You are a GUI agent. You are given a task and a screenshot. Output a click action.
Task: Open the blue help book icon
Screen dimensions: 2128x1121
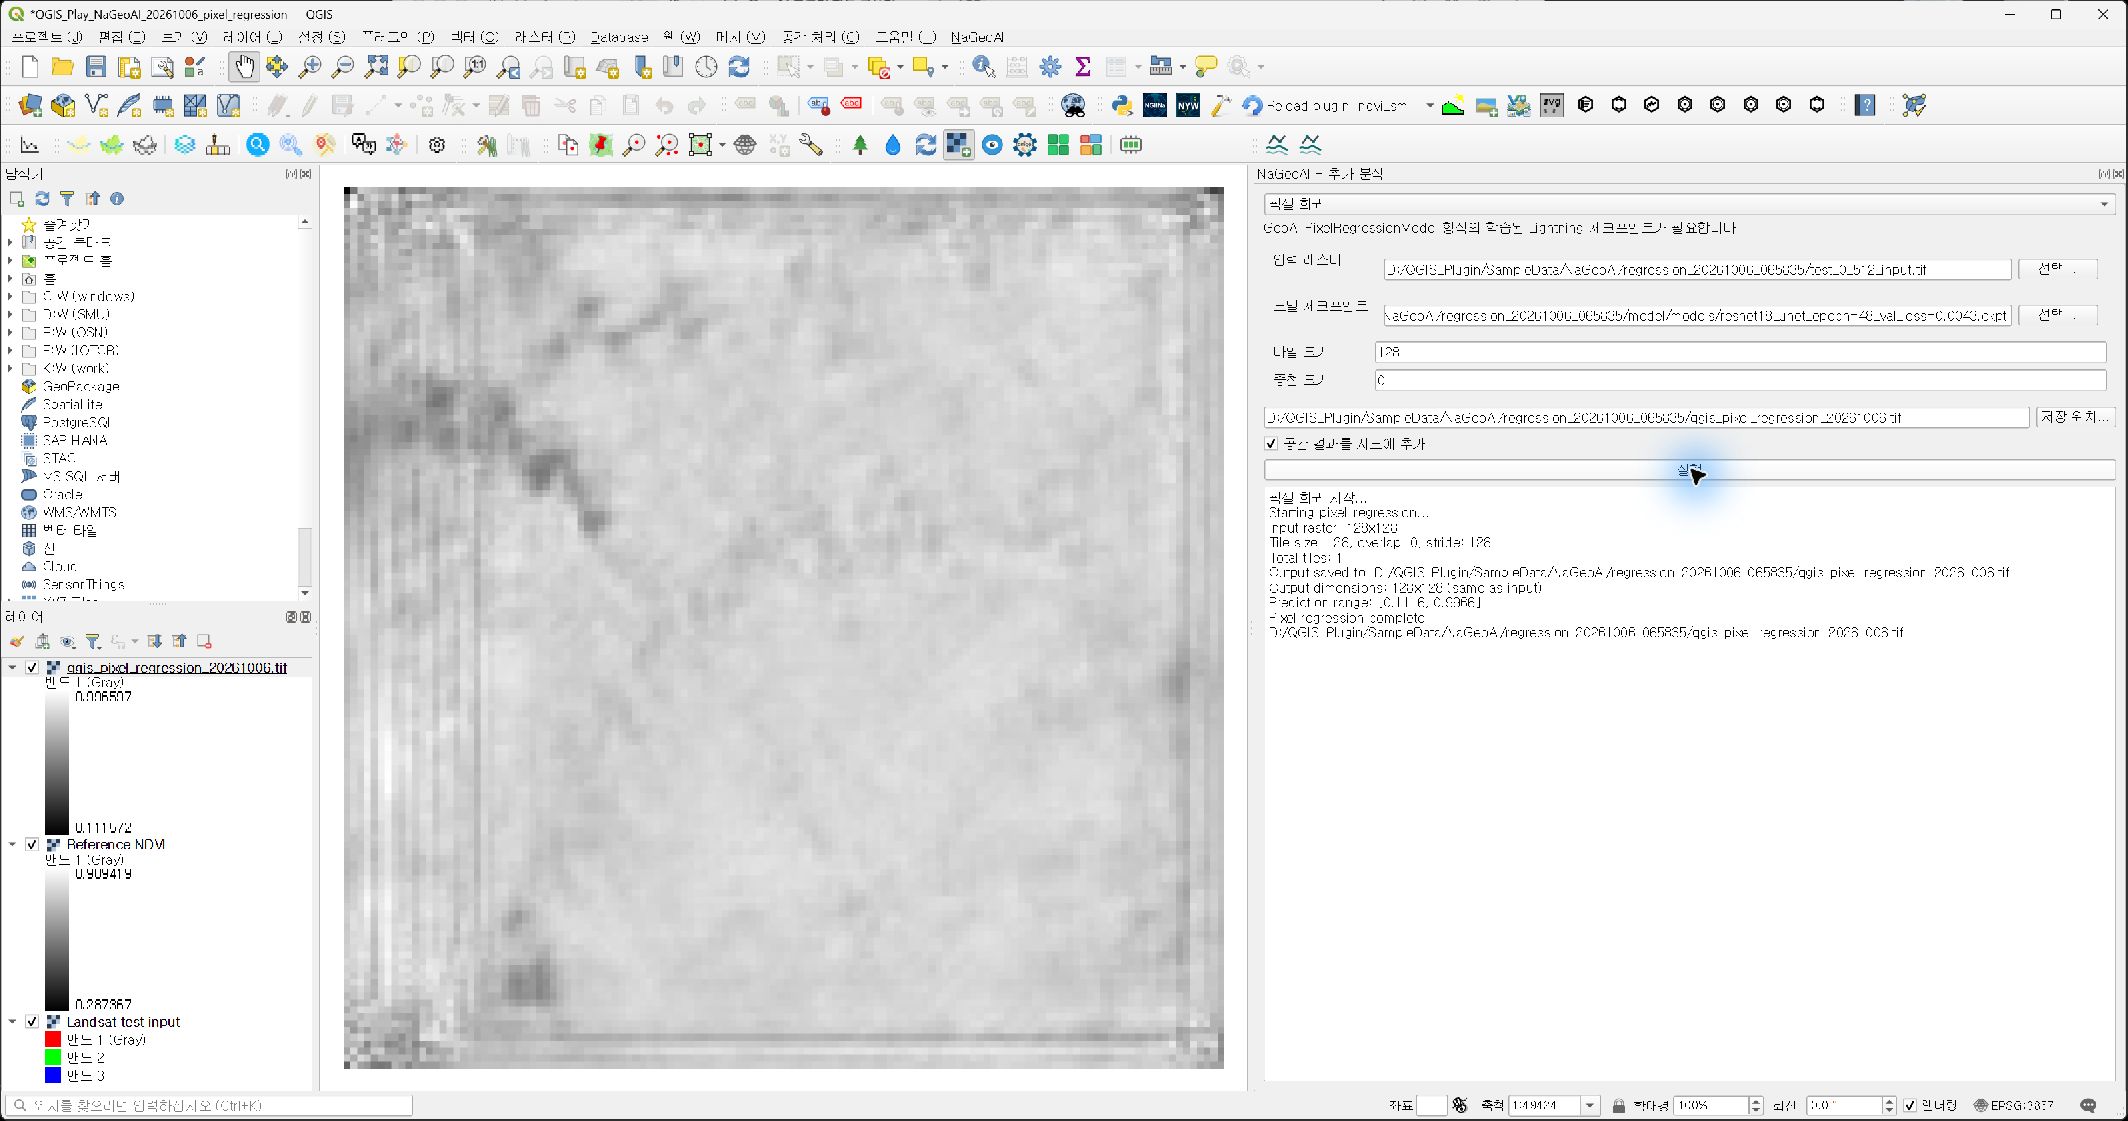coord(1865,105)
